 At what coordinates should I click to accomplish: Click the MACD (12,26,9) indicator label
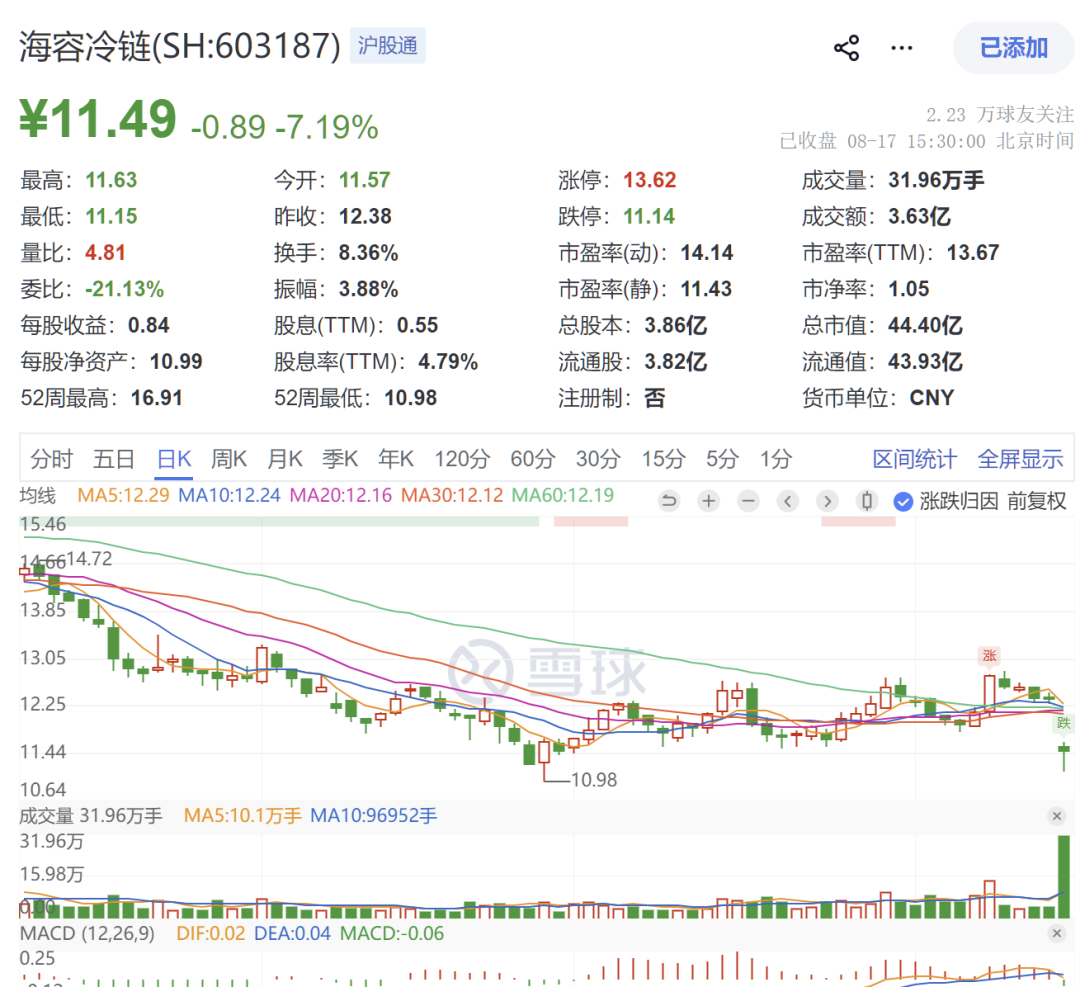pos(87,933)
